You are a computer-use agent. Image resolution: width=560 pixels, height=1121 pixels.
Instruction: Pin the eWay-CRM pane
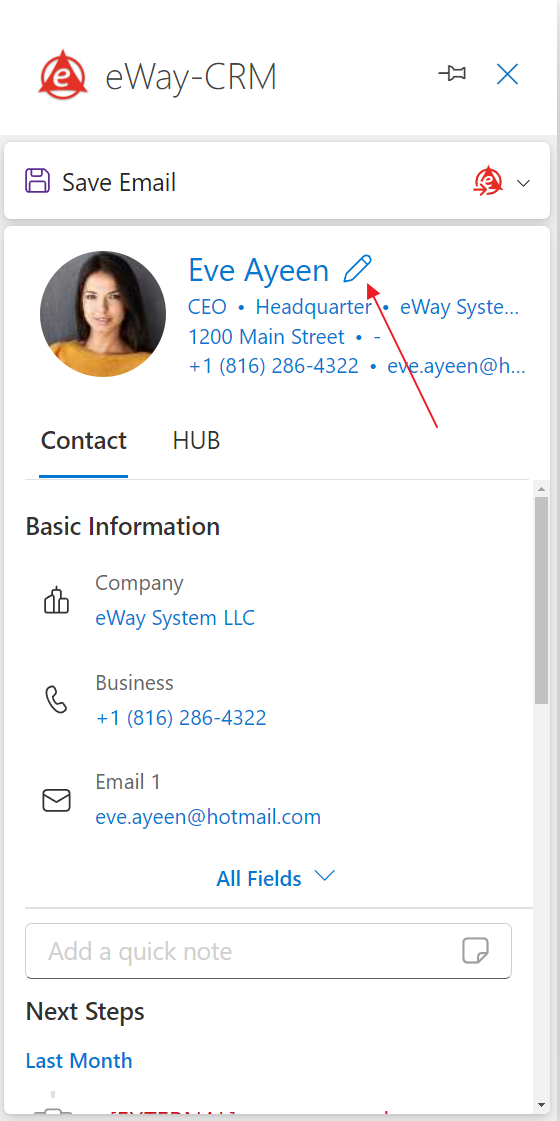452,74
